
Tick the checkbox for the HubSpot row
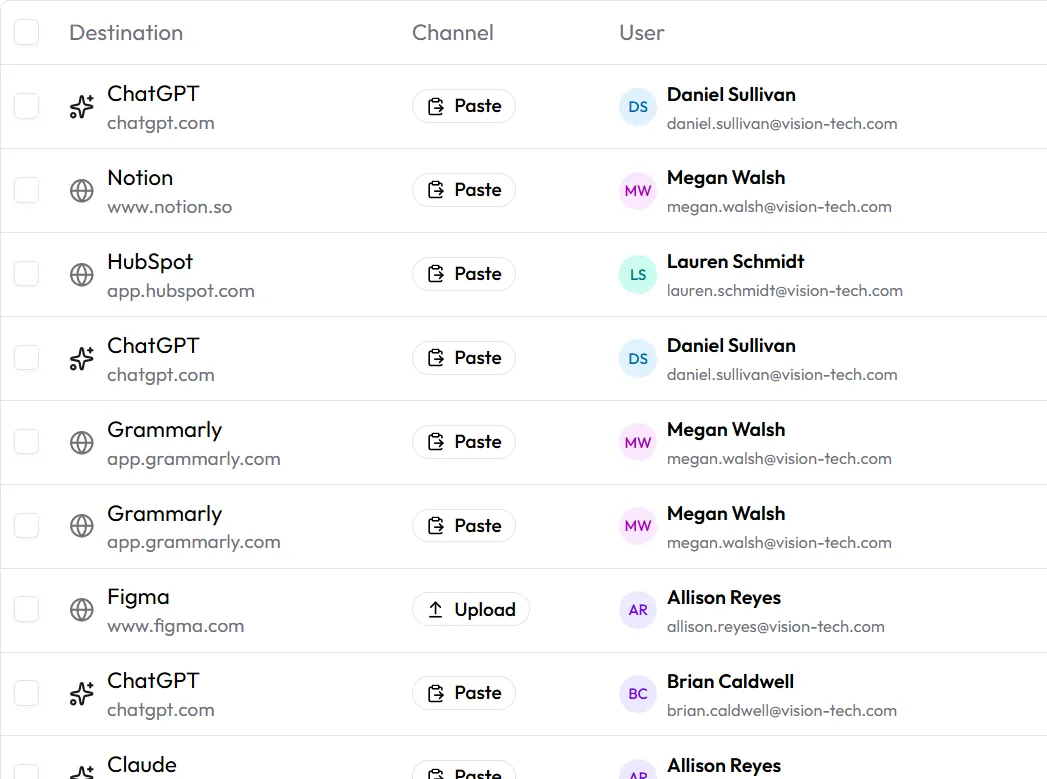27,274
